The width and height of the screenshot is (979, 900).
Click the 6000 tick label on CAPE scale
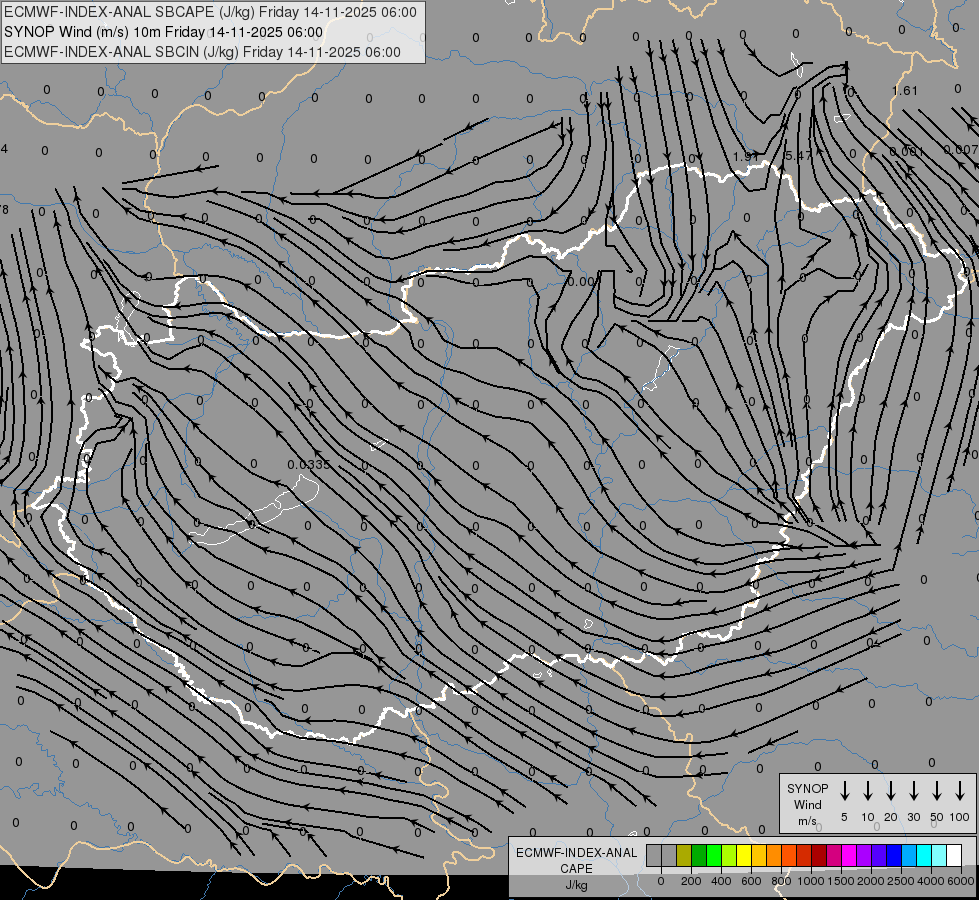[961, 881]
